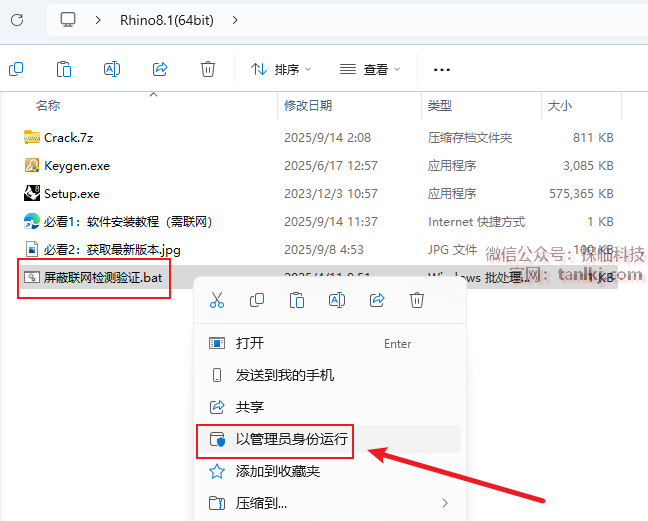648x521 pixels.
Task: Click the This PC monitor icon
Action: [68, 19]
